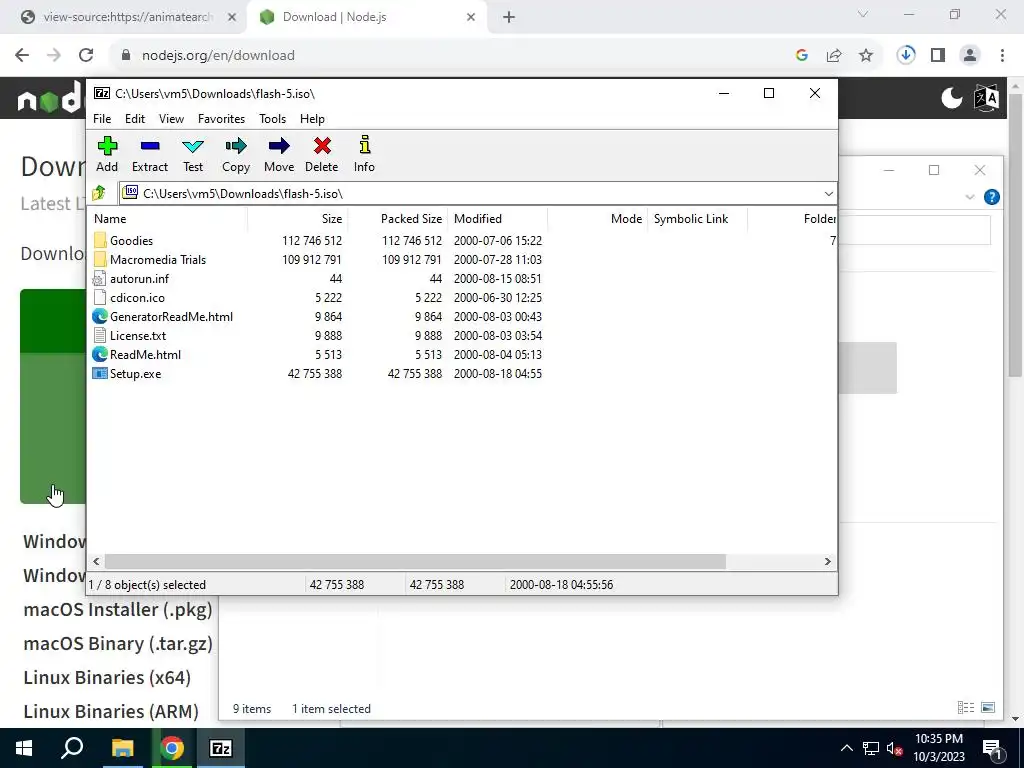
Task: Click the autorun.inf file icon
Action: (x=99, y=279)
